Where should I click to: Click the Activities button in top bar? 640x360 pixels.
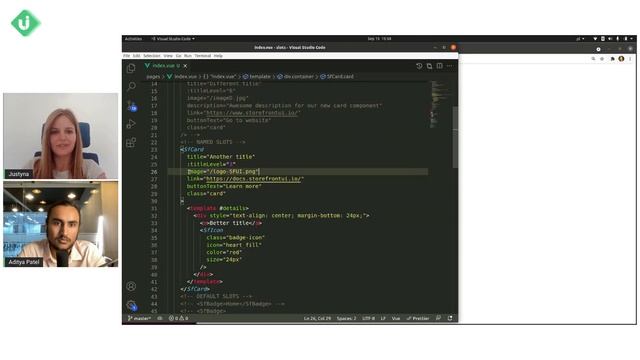pos(133,39)
